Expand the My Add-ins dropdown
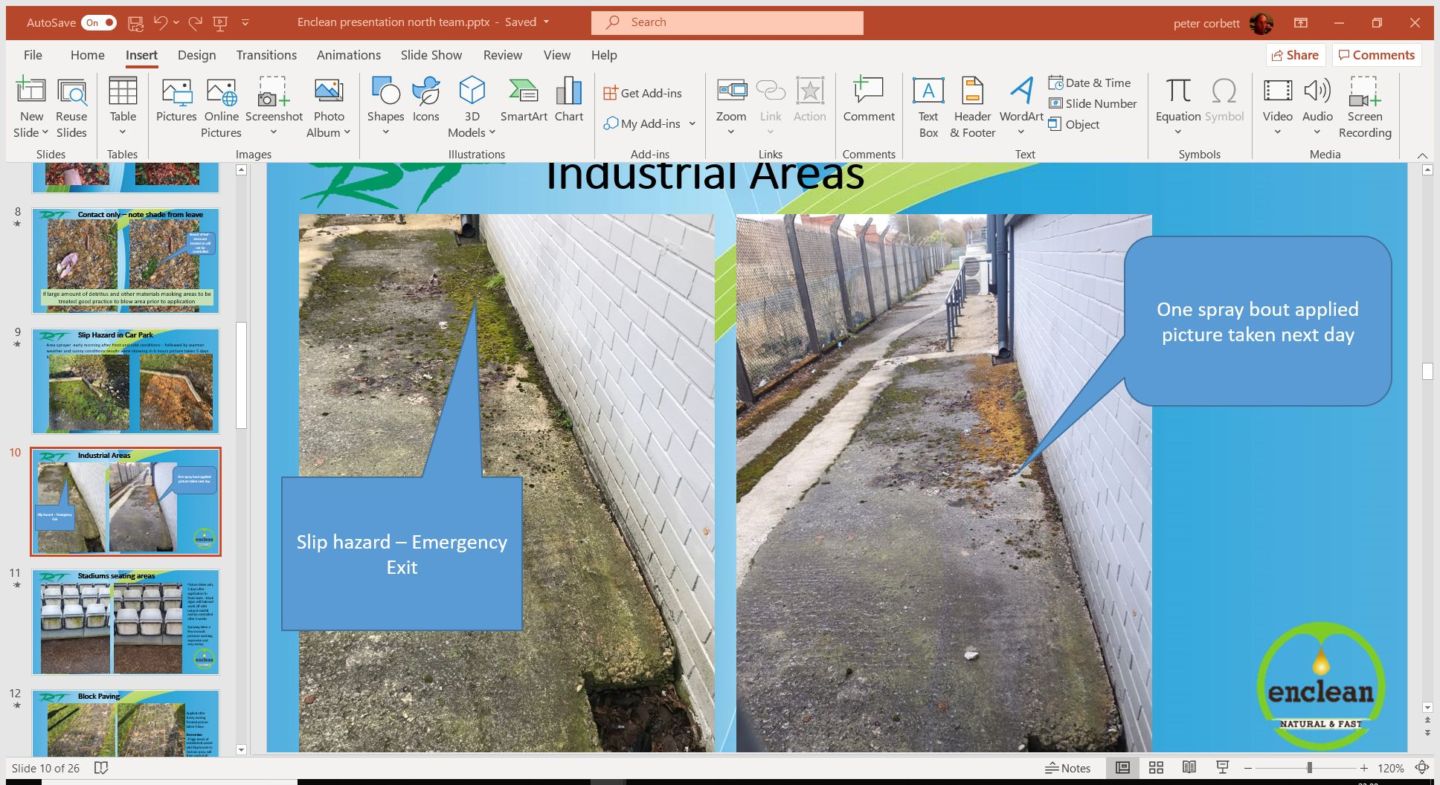The height and width of the screenshot is (785, 1440). point(692,124)
